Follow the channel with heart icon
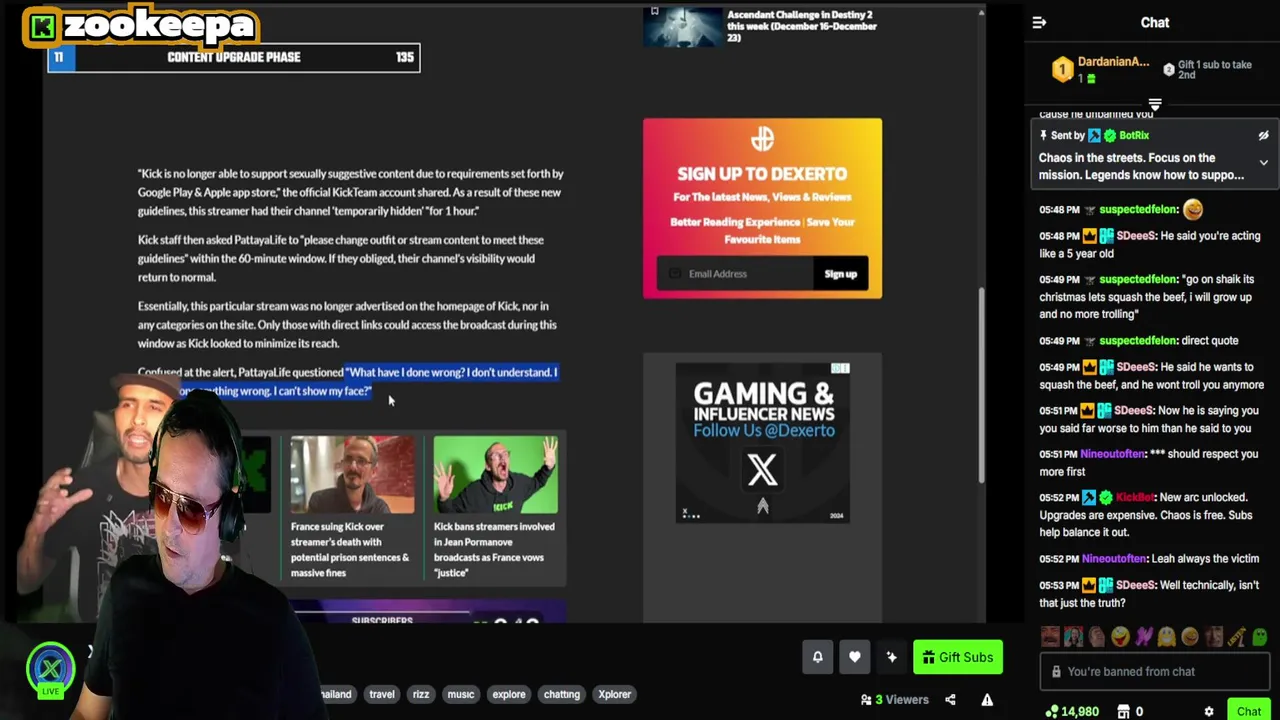 tap(854, 657)
